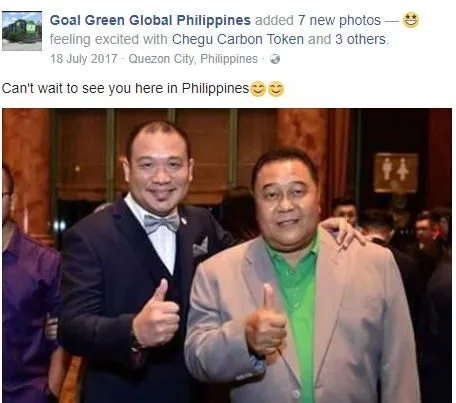Click the restroom sign in the photo
This screenshot has height=403, width=456.
396,173
